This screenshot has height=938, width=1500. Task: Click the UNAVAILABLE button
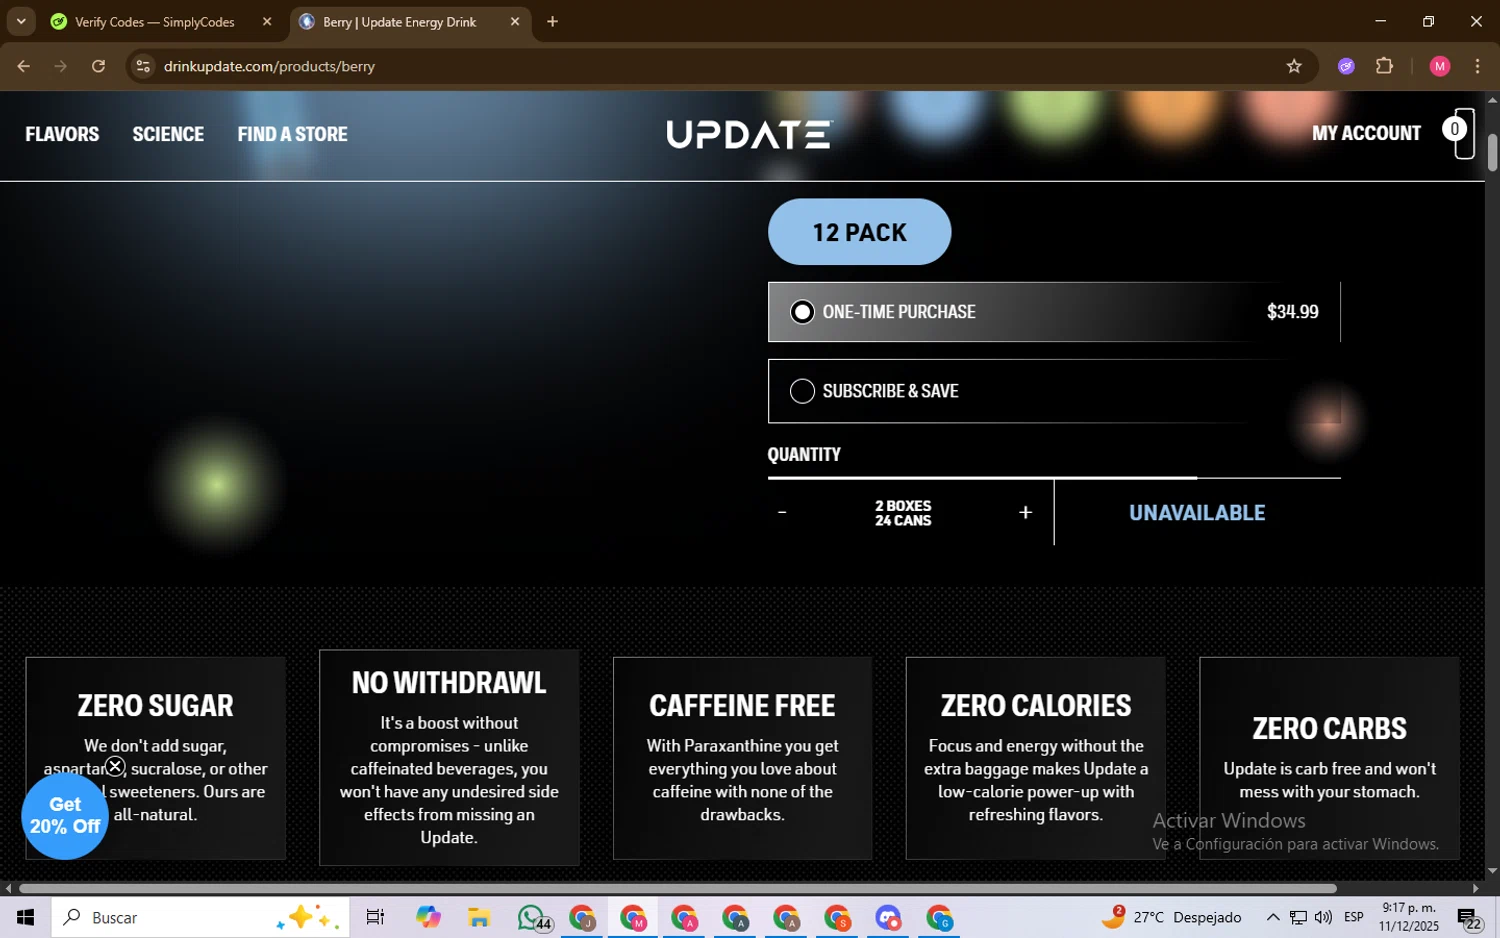(x=1197, y=512)
